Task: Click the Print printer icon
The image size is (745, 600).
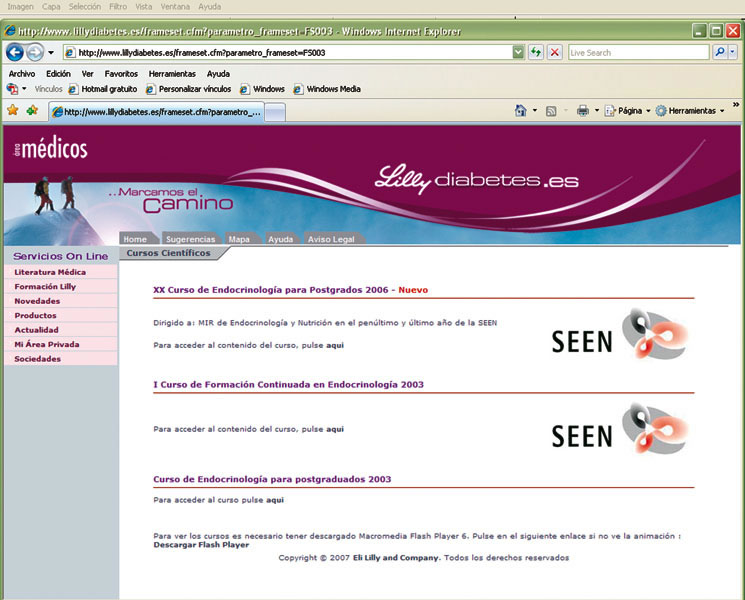Action: (583, 111)
